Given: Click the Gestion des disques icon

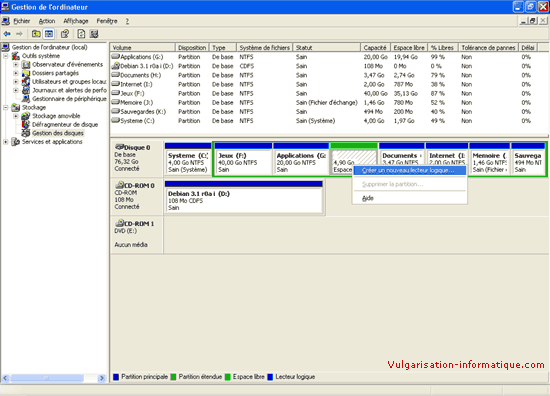Looking at the screenshot, I should click(x=26, y=133).
